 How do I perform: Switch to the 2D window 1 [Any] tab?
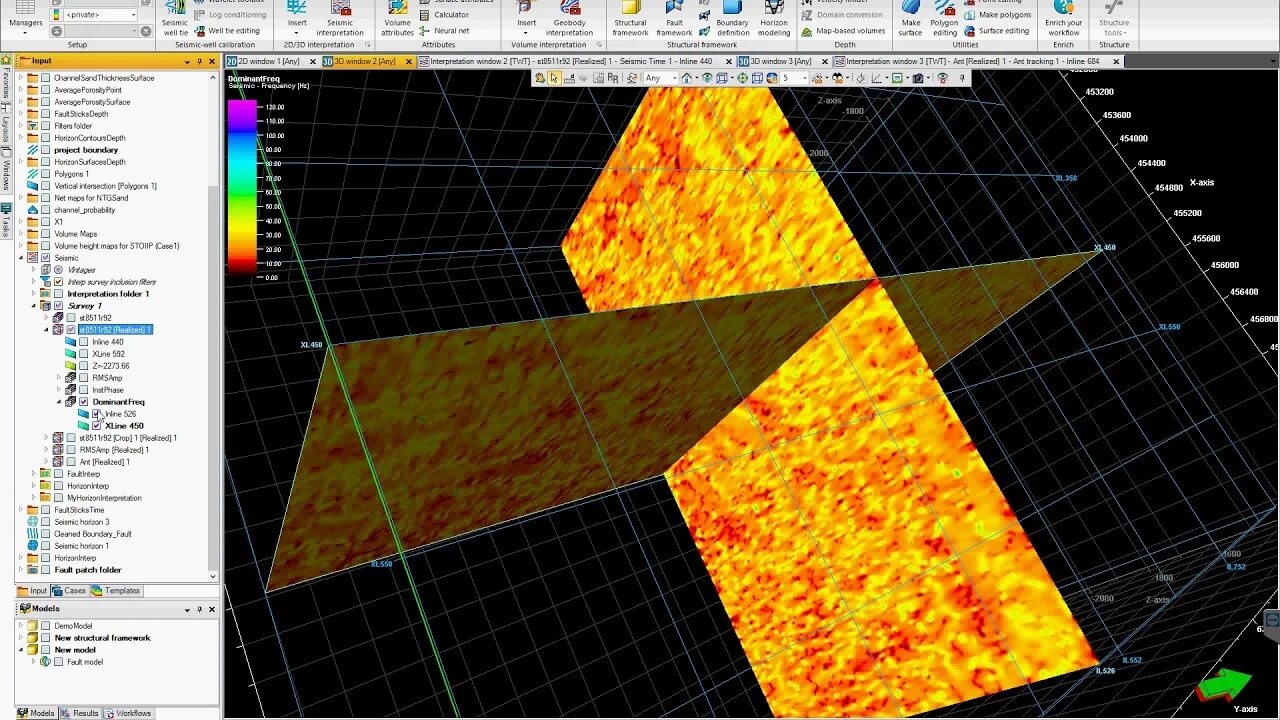click(x=269, y=61)
